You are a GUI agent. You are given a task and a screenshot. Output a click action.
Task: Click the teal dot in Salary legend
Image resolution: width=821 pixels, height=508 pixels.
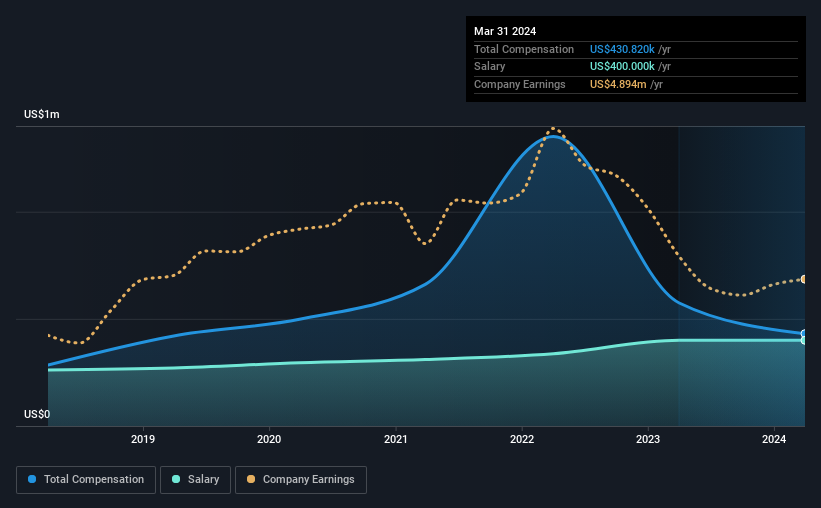(176, 479)
